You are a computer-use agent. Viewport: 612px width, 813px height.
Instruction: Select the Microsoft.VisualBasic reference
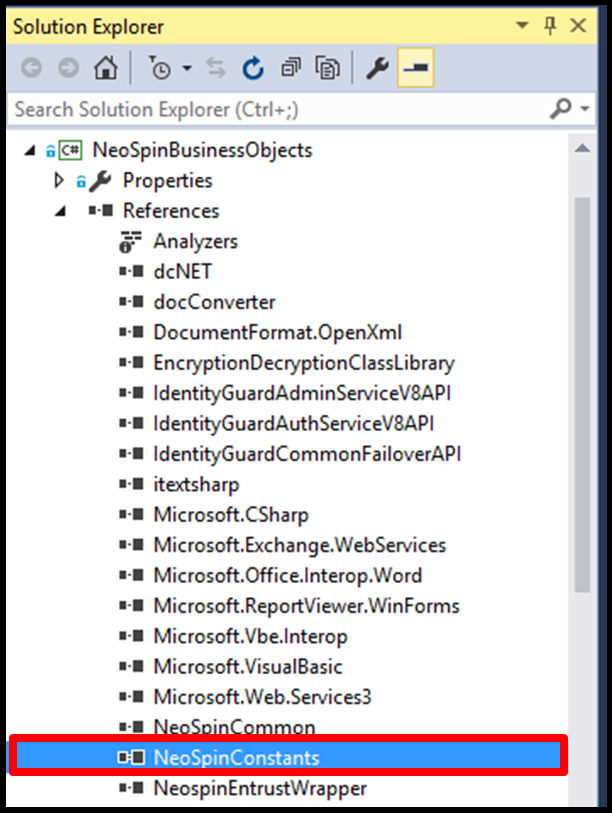[248, 667]
